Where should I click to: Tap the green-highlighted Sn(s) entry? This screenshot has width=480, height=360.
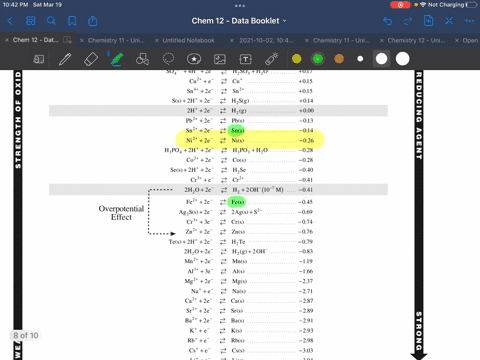[x=237, y=130]
